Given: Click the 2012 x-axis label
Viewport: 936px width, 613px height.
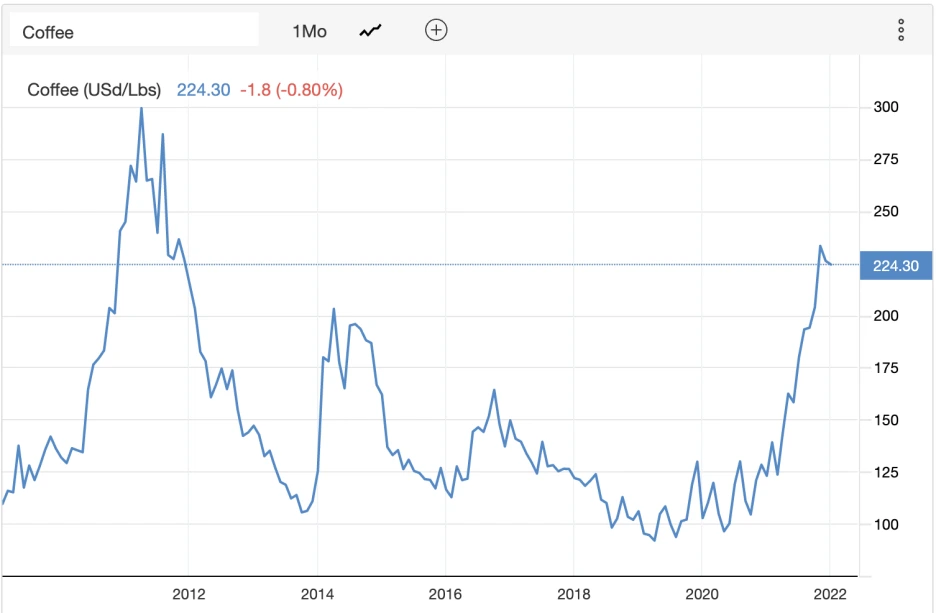Looking at the screenshot, I should pyautogui.click(x=189, y=594).
